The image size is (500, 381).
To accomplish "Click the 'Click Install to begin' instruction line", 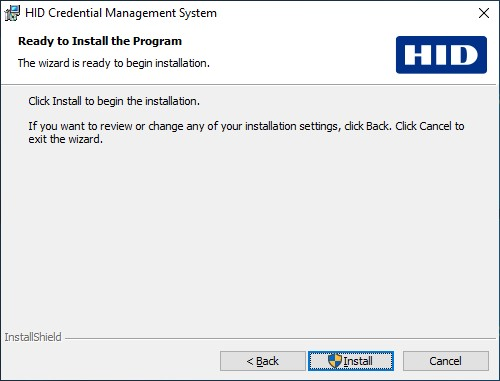I will [114, 101].
